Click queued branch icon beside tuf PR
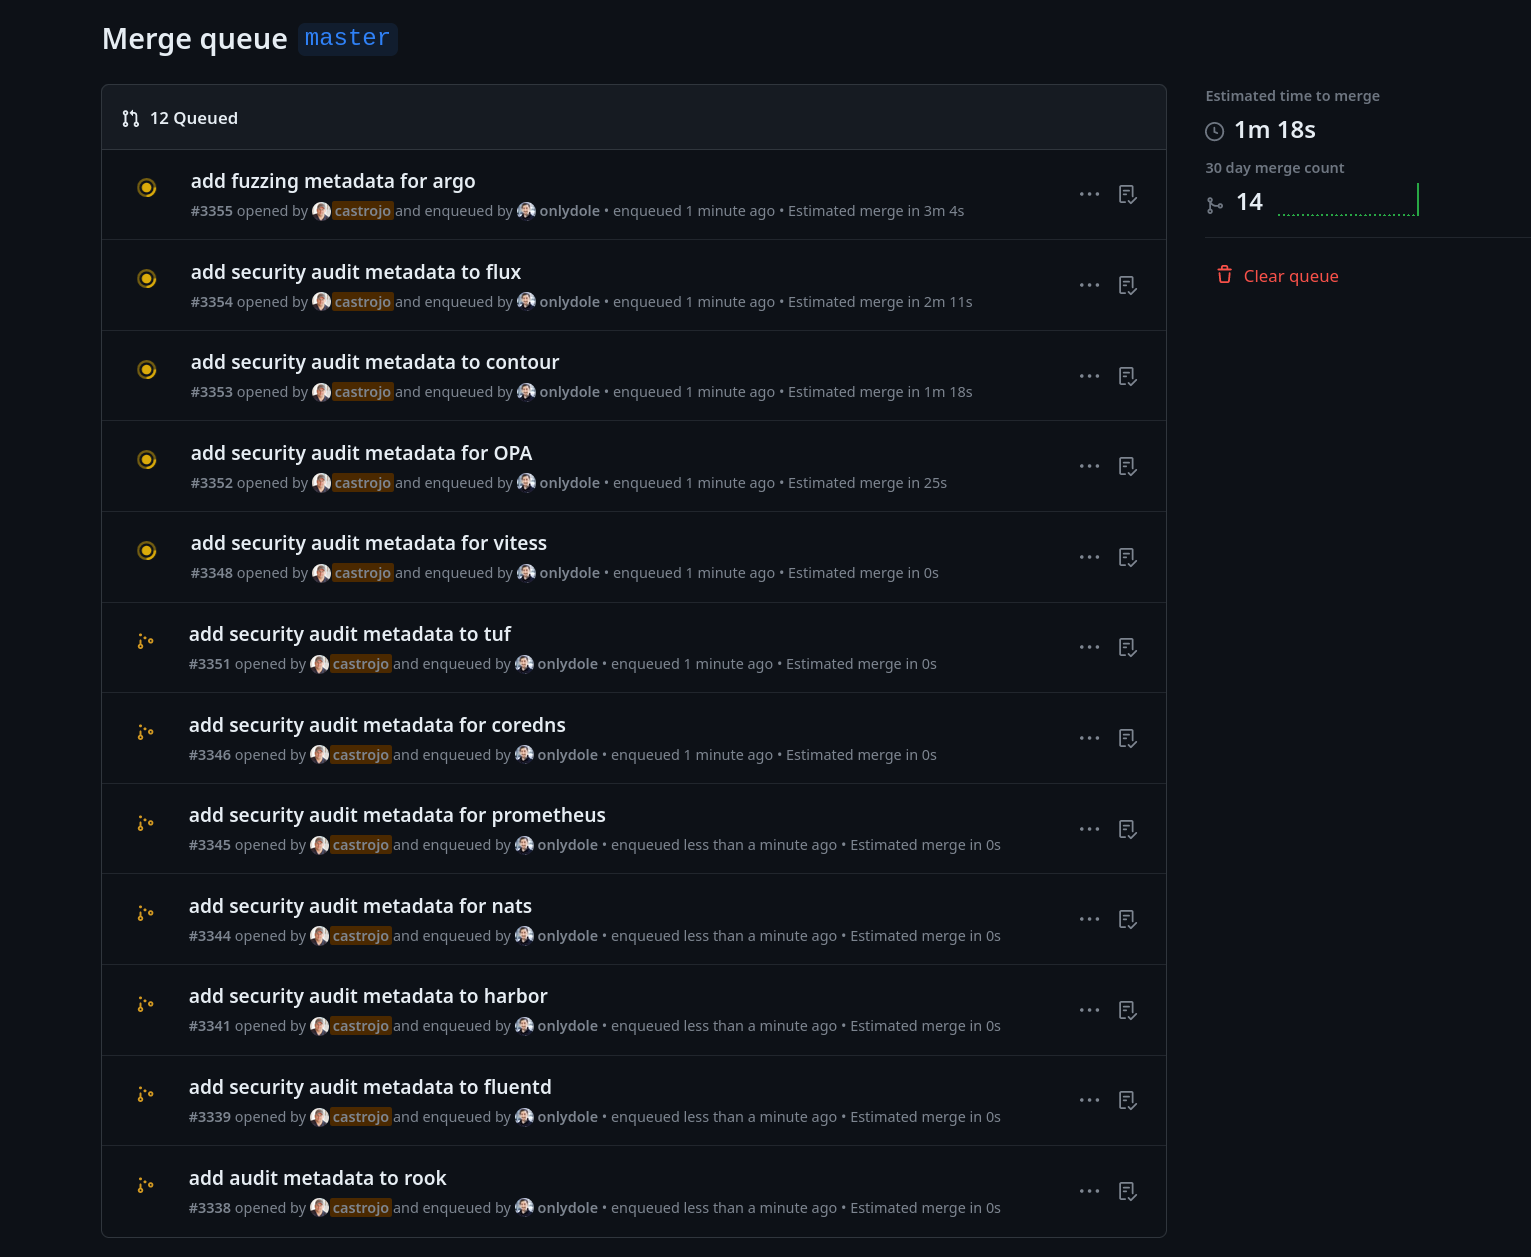This screenshot has width=1531, height=1257. (145, 641)
